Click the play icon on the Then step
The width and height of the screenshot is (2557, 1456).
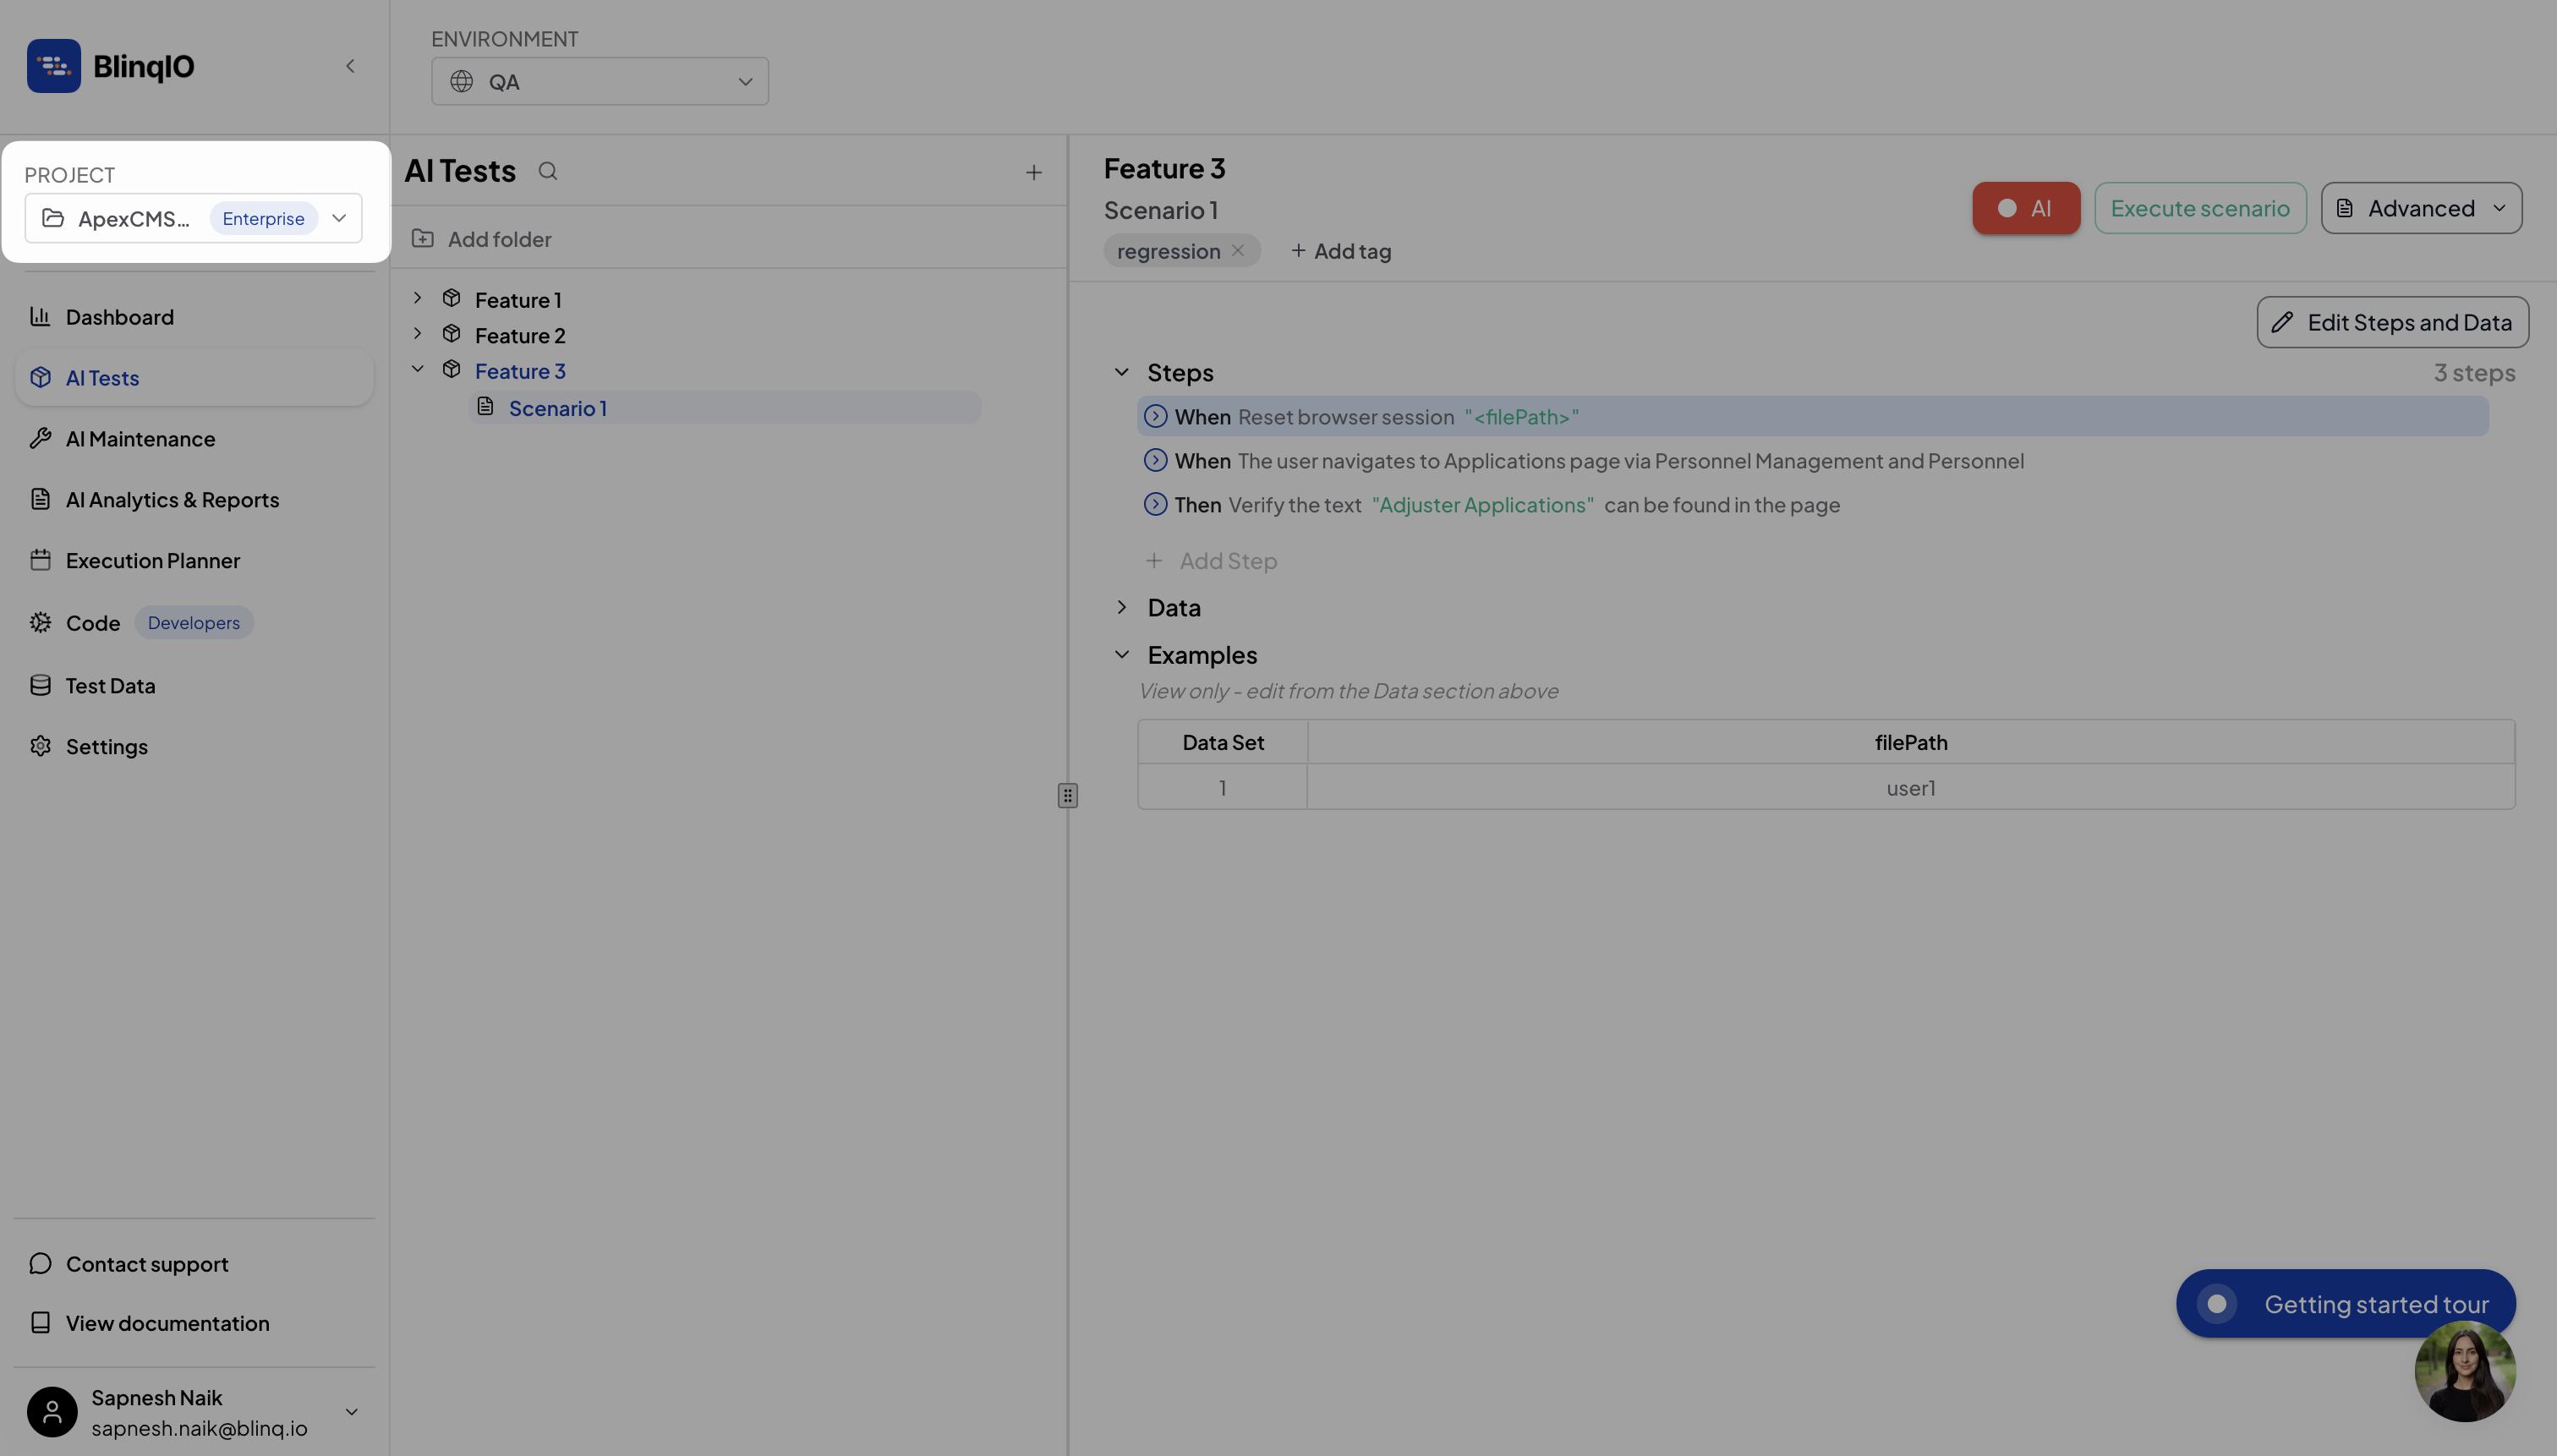[x=1155, y=504]
